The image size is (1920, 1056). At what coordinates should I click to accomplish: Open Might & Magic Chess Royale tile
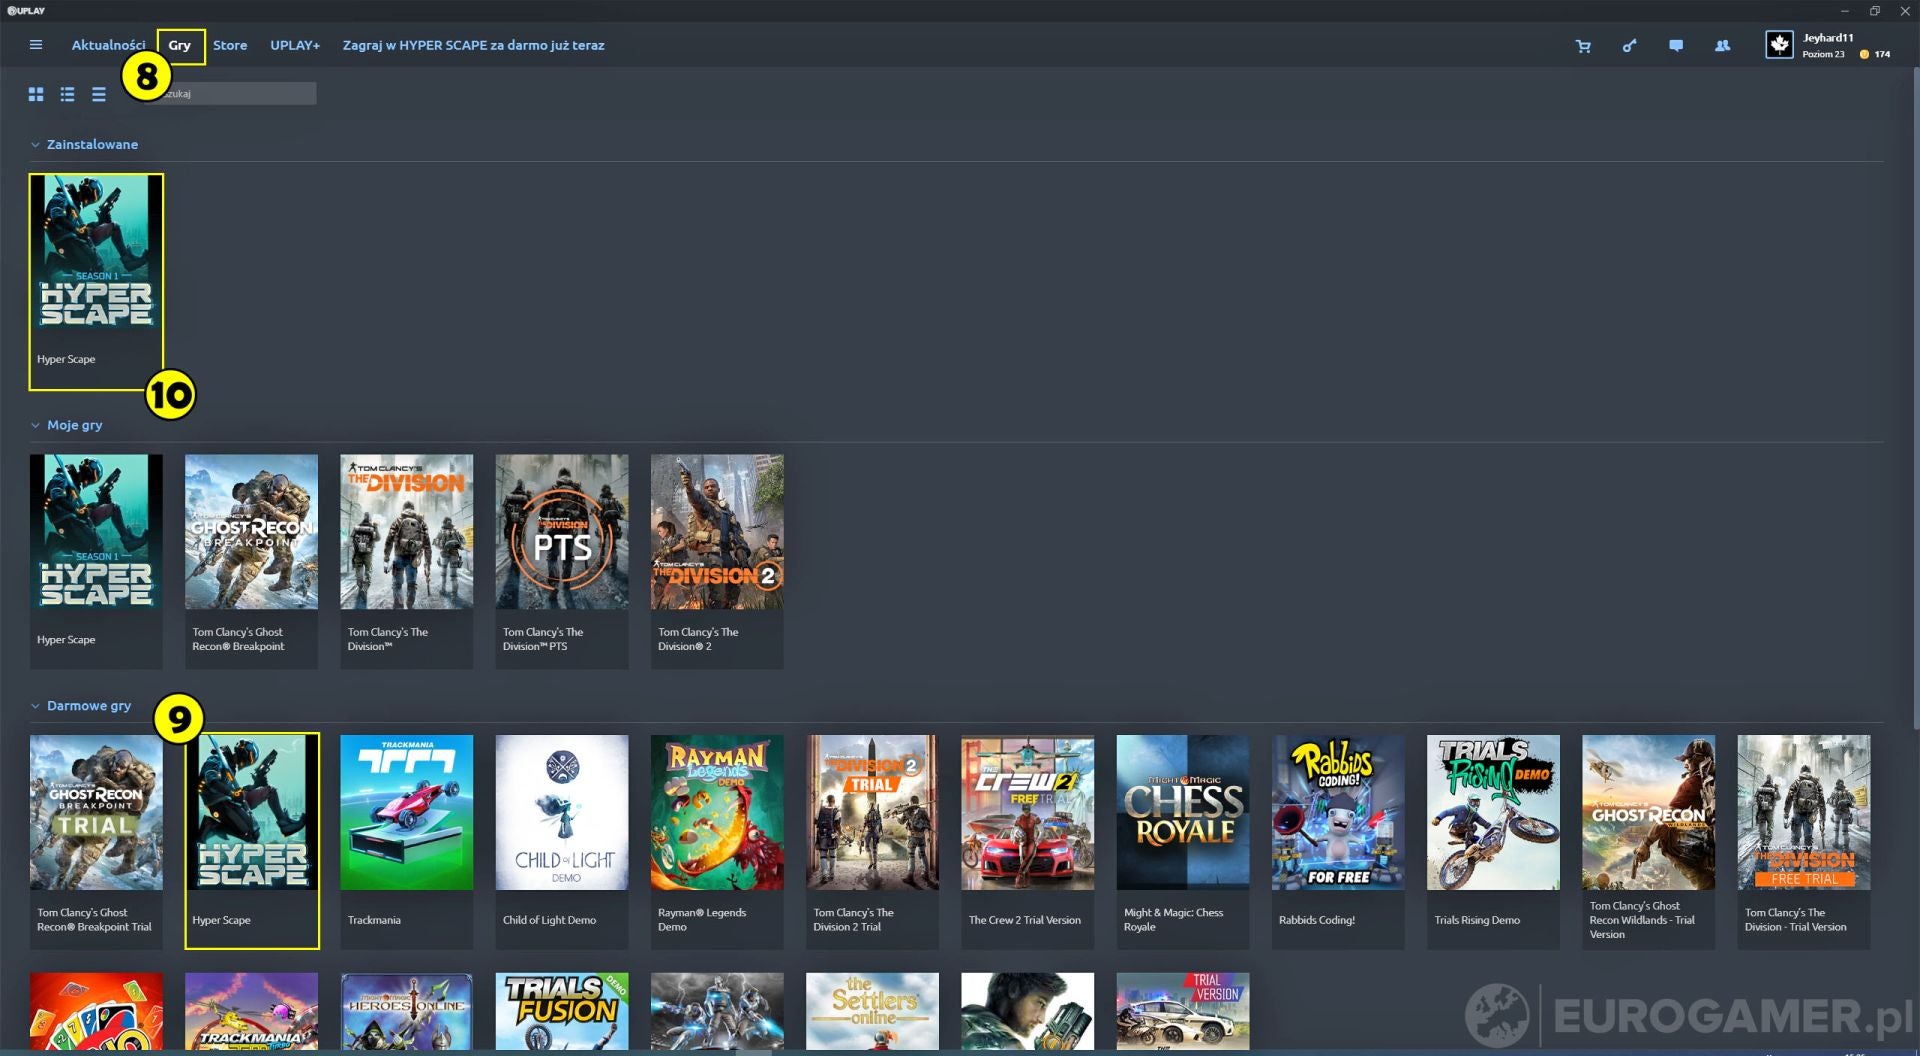click(1183, 842)
